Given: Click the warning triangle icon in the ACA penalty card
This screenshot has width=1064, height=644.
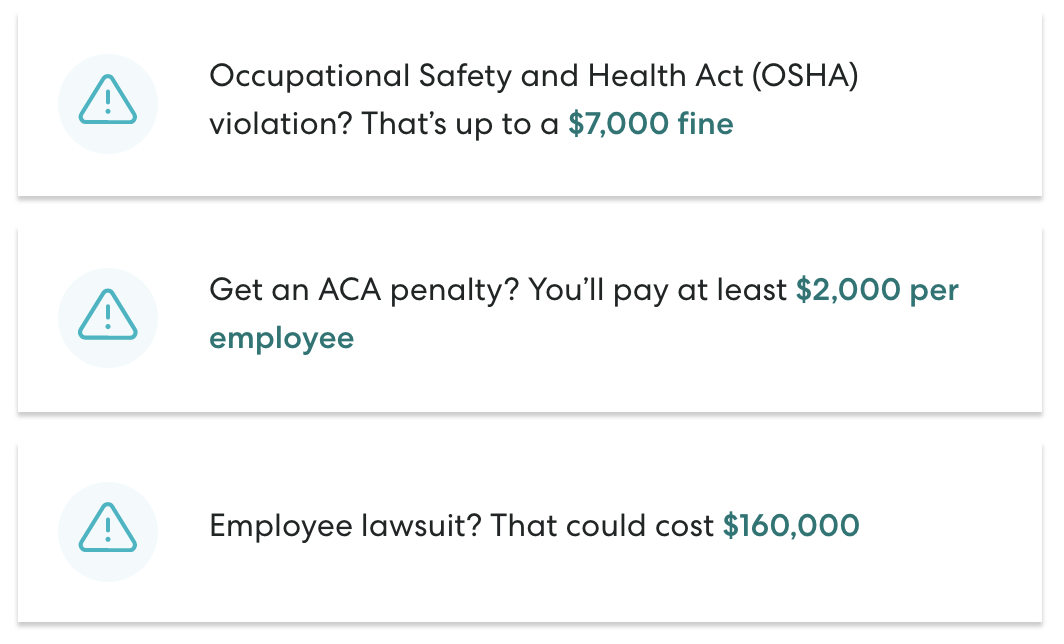Looking at the screenshot, I should click(108, 314).
